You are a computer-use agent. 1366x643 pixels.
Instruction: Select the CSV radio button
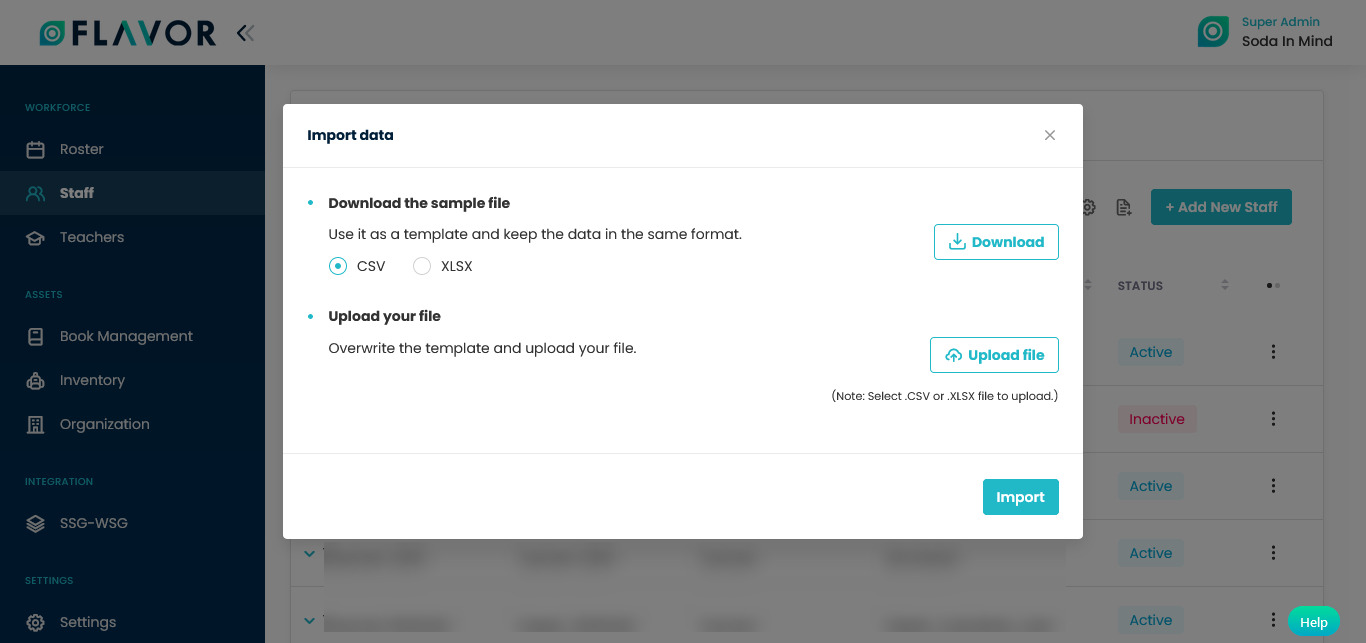(338, 266)
